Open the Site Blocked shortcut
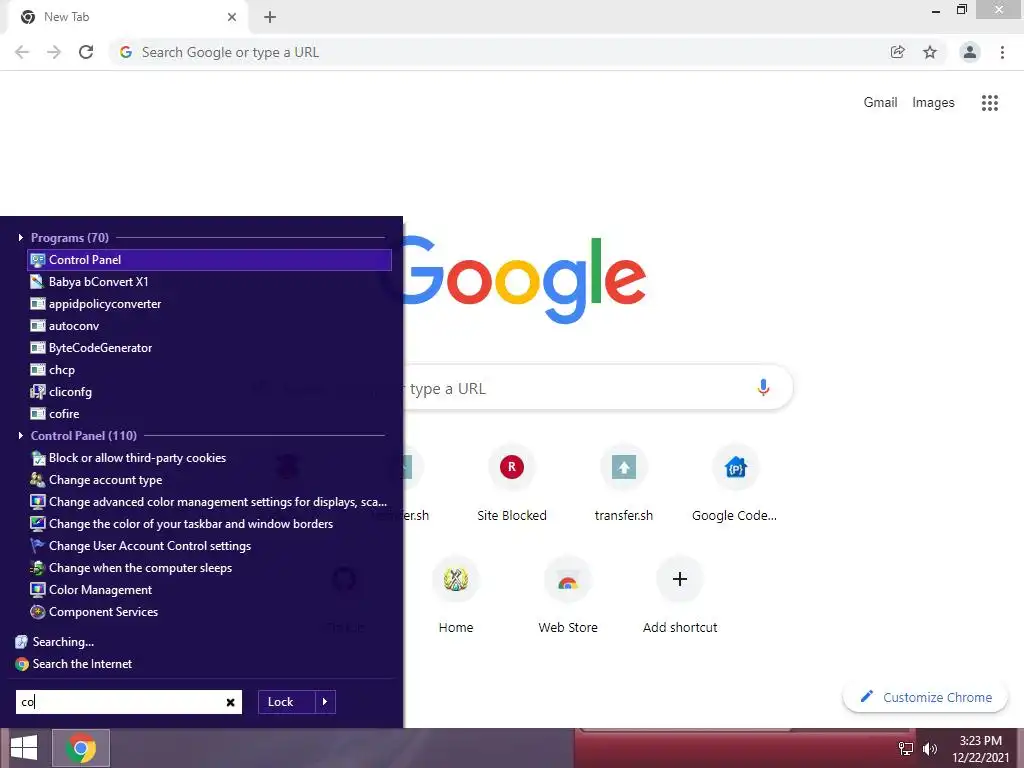The image size is (1024, 768). 512,483
